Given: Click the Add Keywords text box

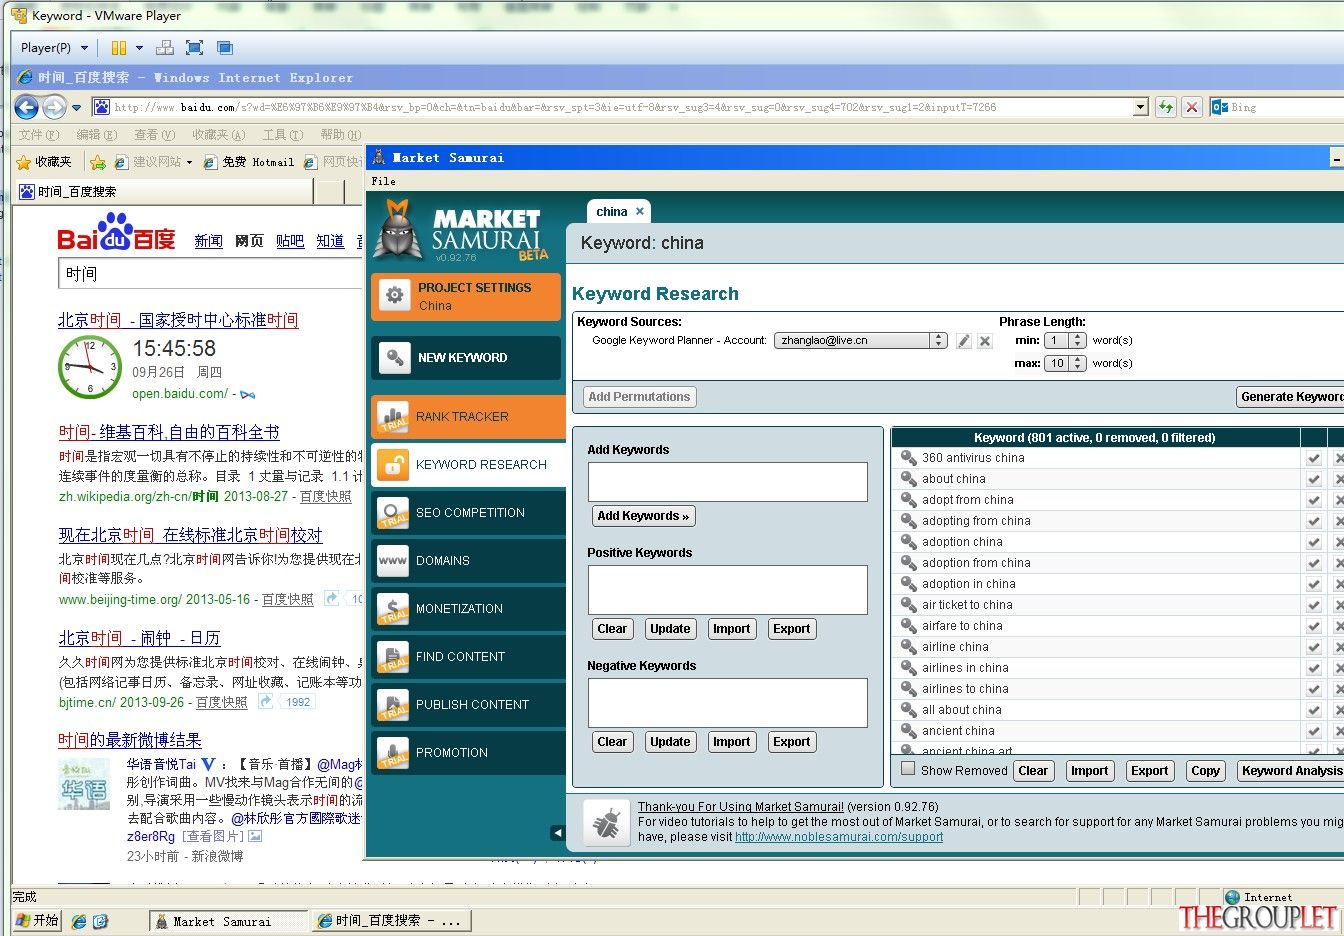Looking at the screenshot, I should pos(727,482).
